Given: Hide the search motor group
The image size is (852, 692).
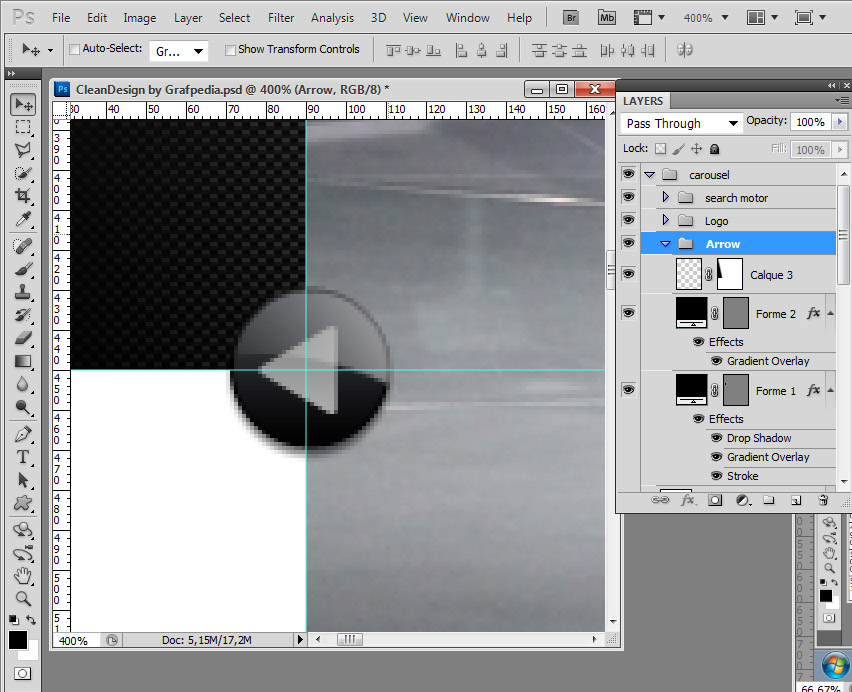Looking at the screenshot, I should [628, 197].
